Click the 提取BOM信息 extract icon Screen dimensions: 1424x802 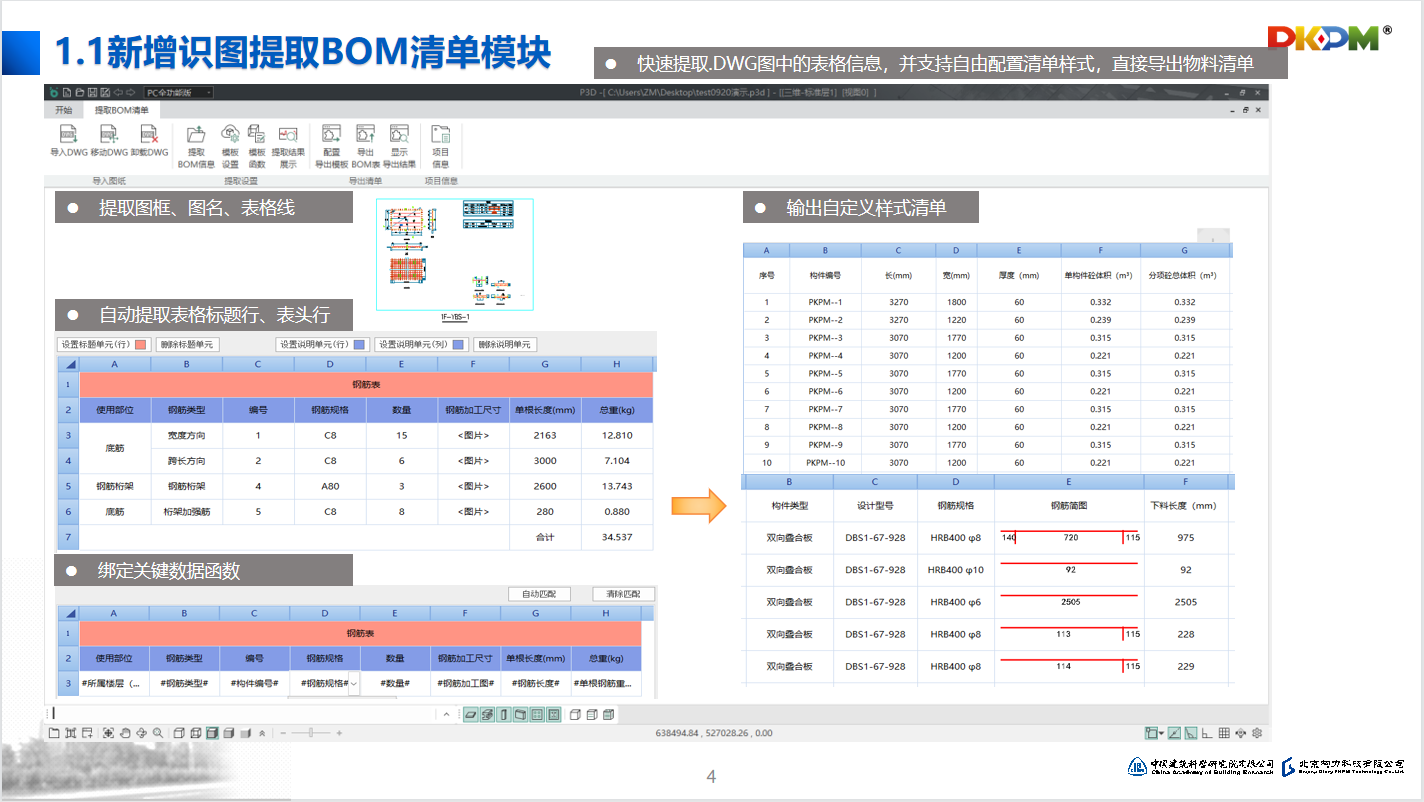(x=196, y=135)
